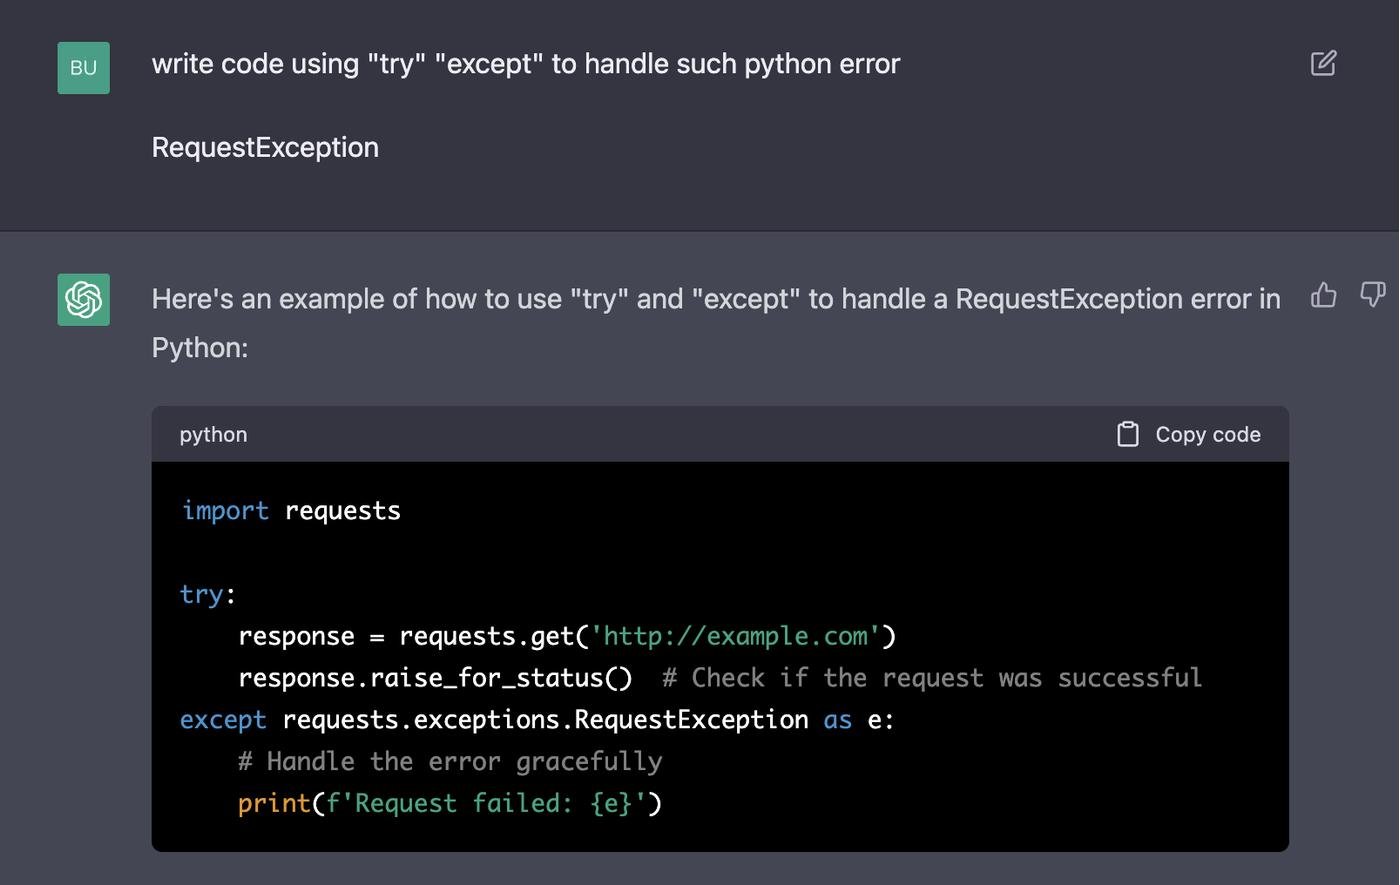The height and width of the screenshot is (885, 1400).
Task: Click the user prompt starting "write code using"
Action: [x=525, y=64]
